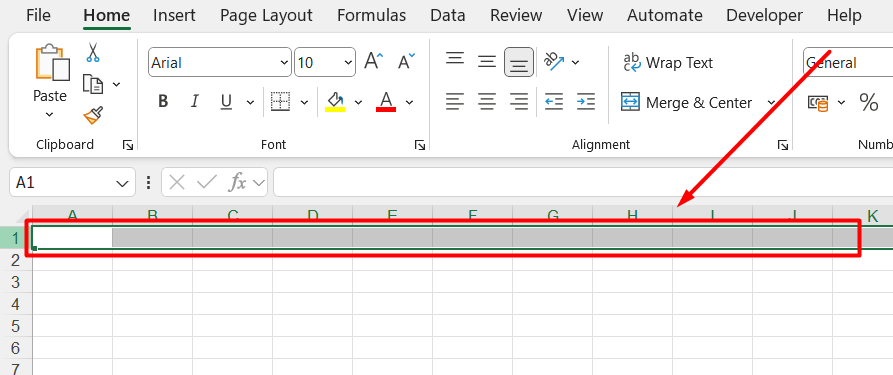Apply red Font Color
The height and width of the screenshot is (375, 893).
coord(386,102)
